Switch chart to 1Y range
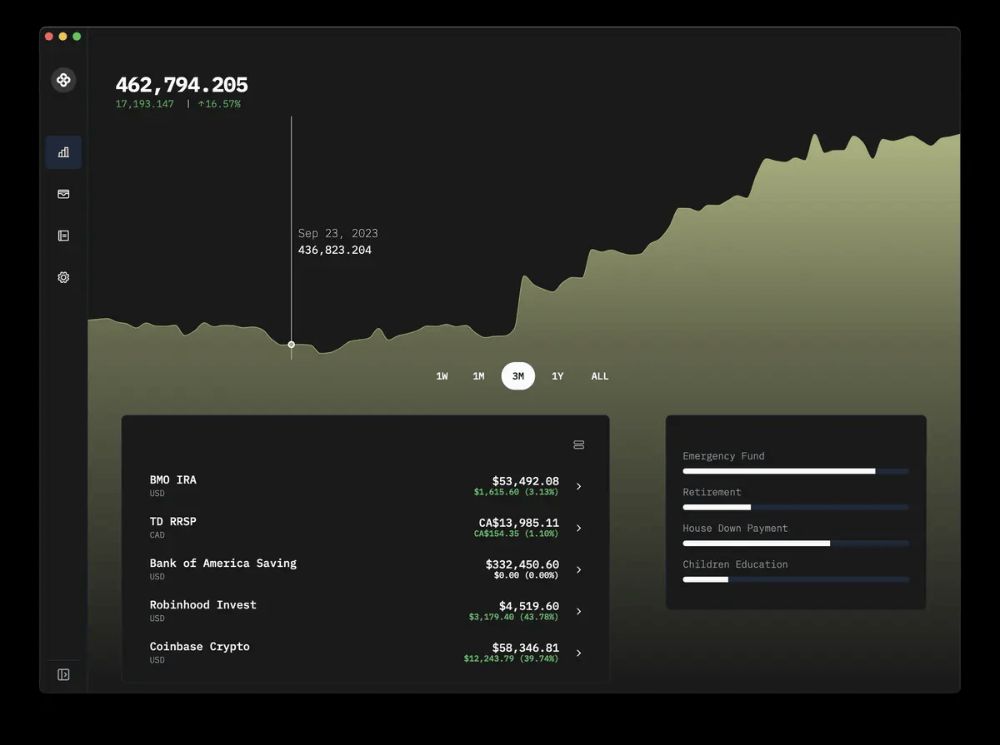The width and height of the screenshot is (1000, 745). [557, 376]
